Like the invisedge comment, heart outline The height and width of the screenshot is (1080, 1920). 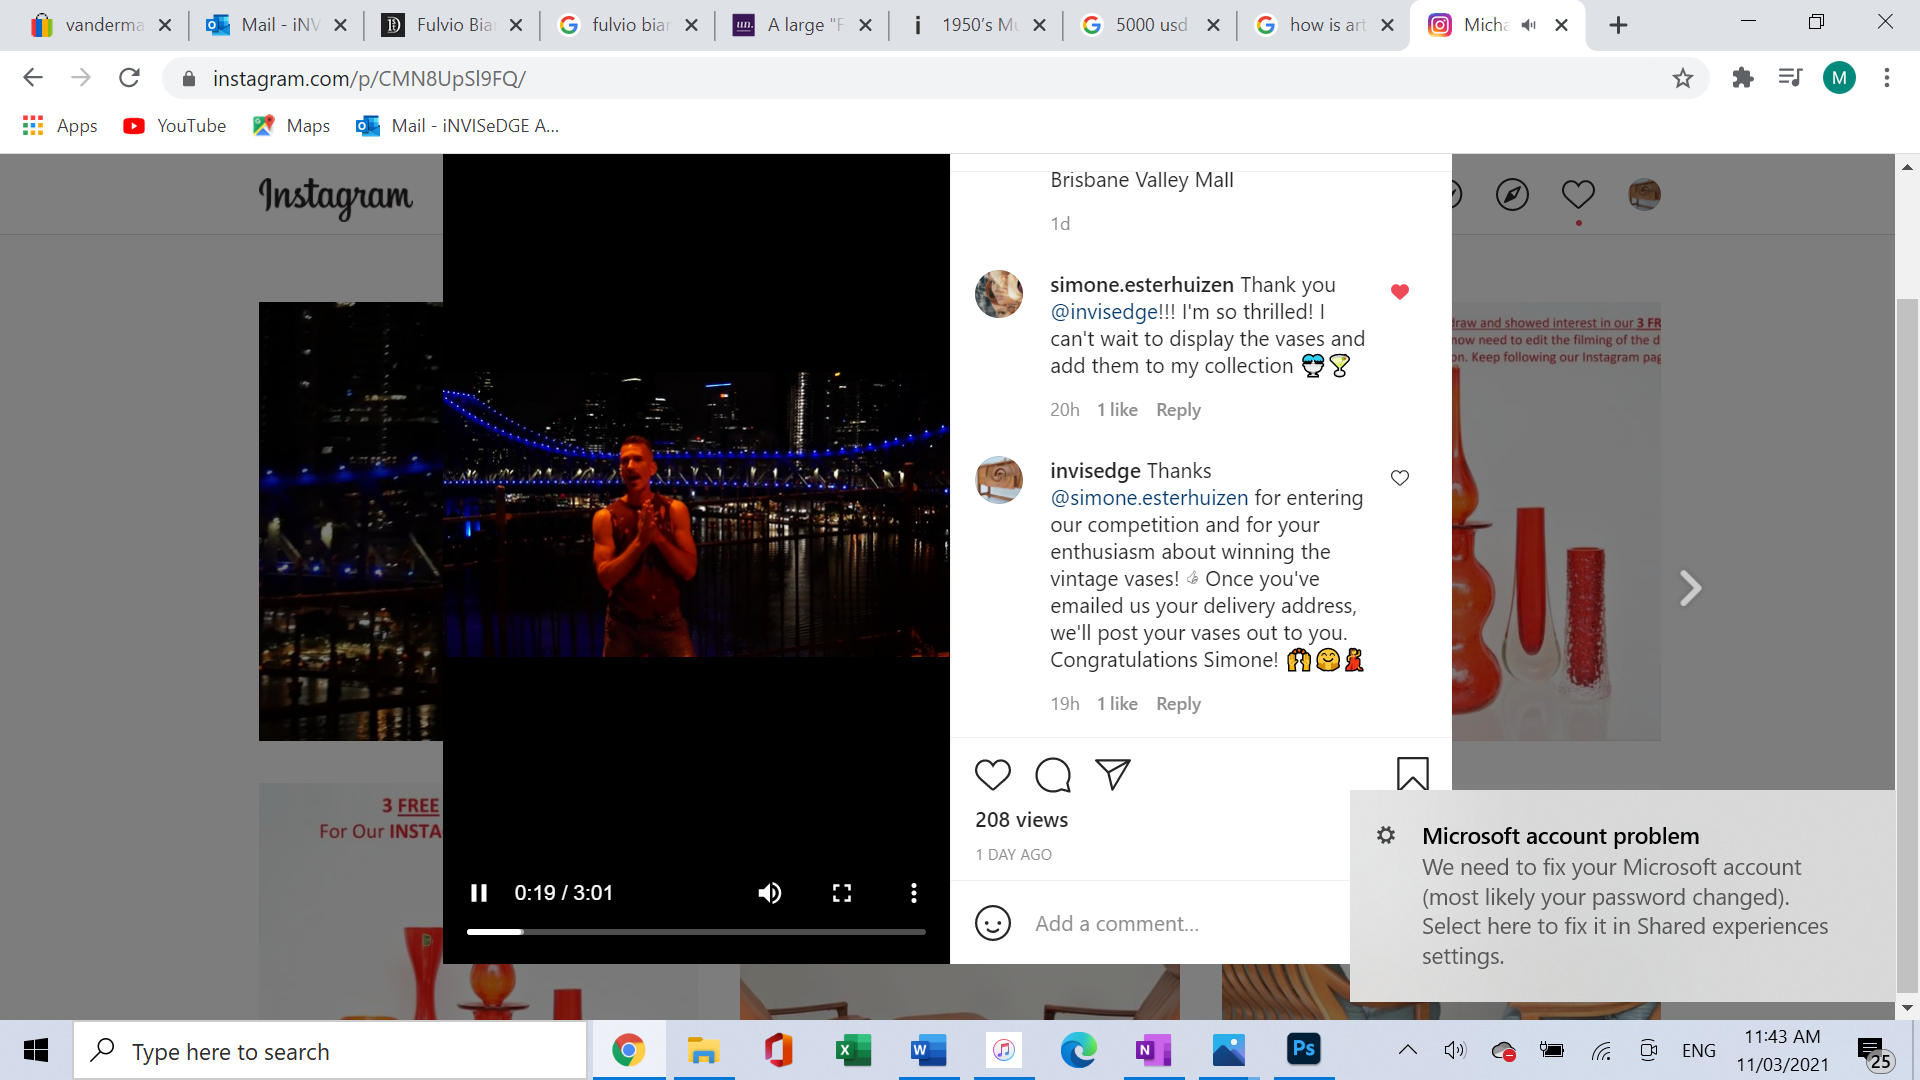click(1400, 478)
